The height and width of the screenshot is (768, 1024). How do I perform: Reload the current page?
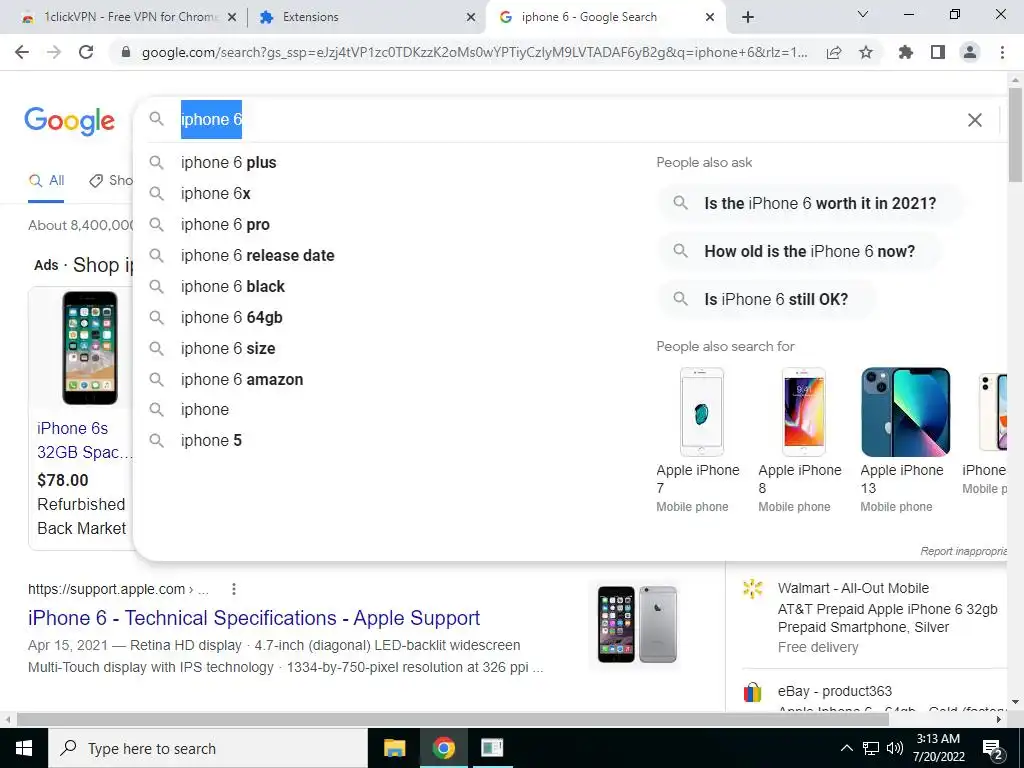(86, 52)
